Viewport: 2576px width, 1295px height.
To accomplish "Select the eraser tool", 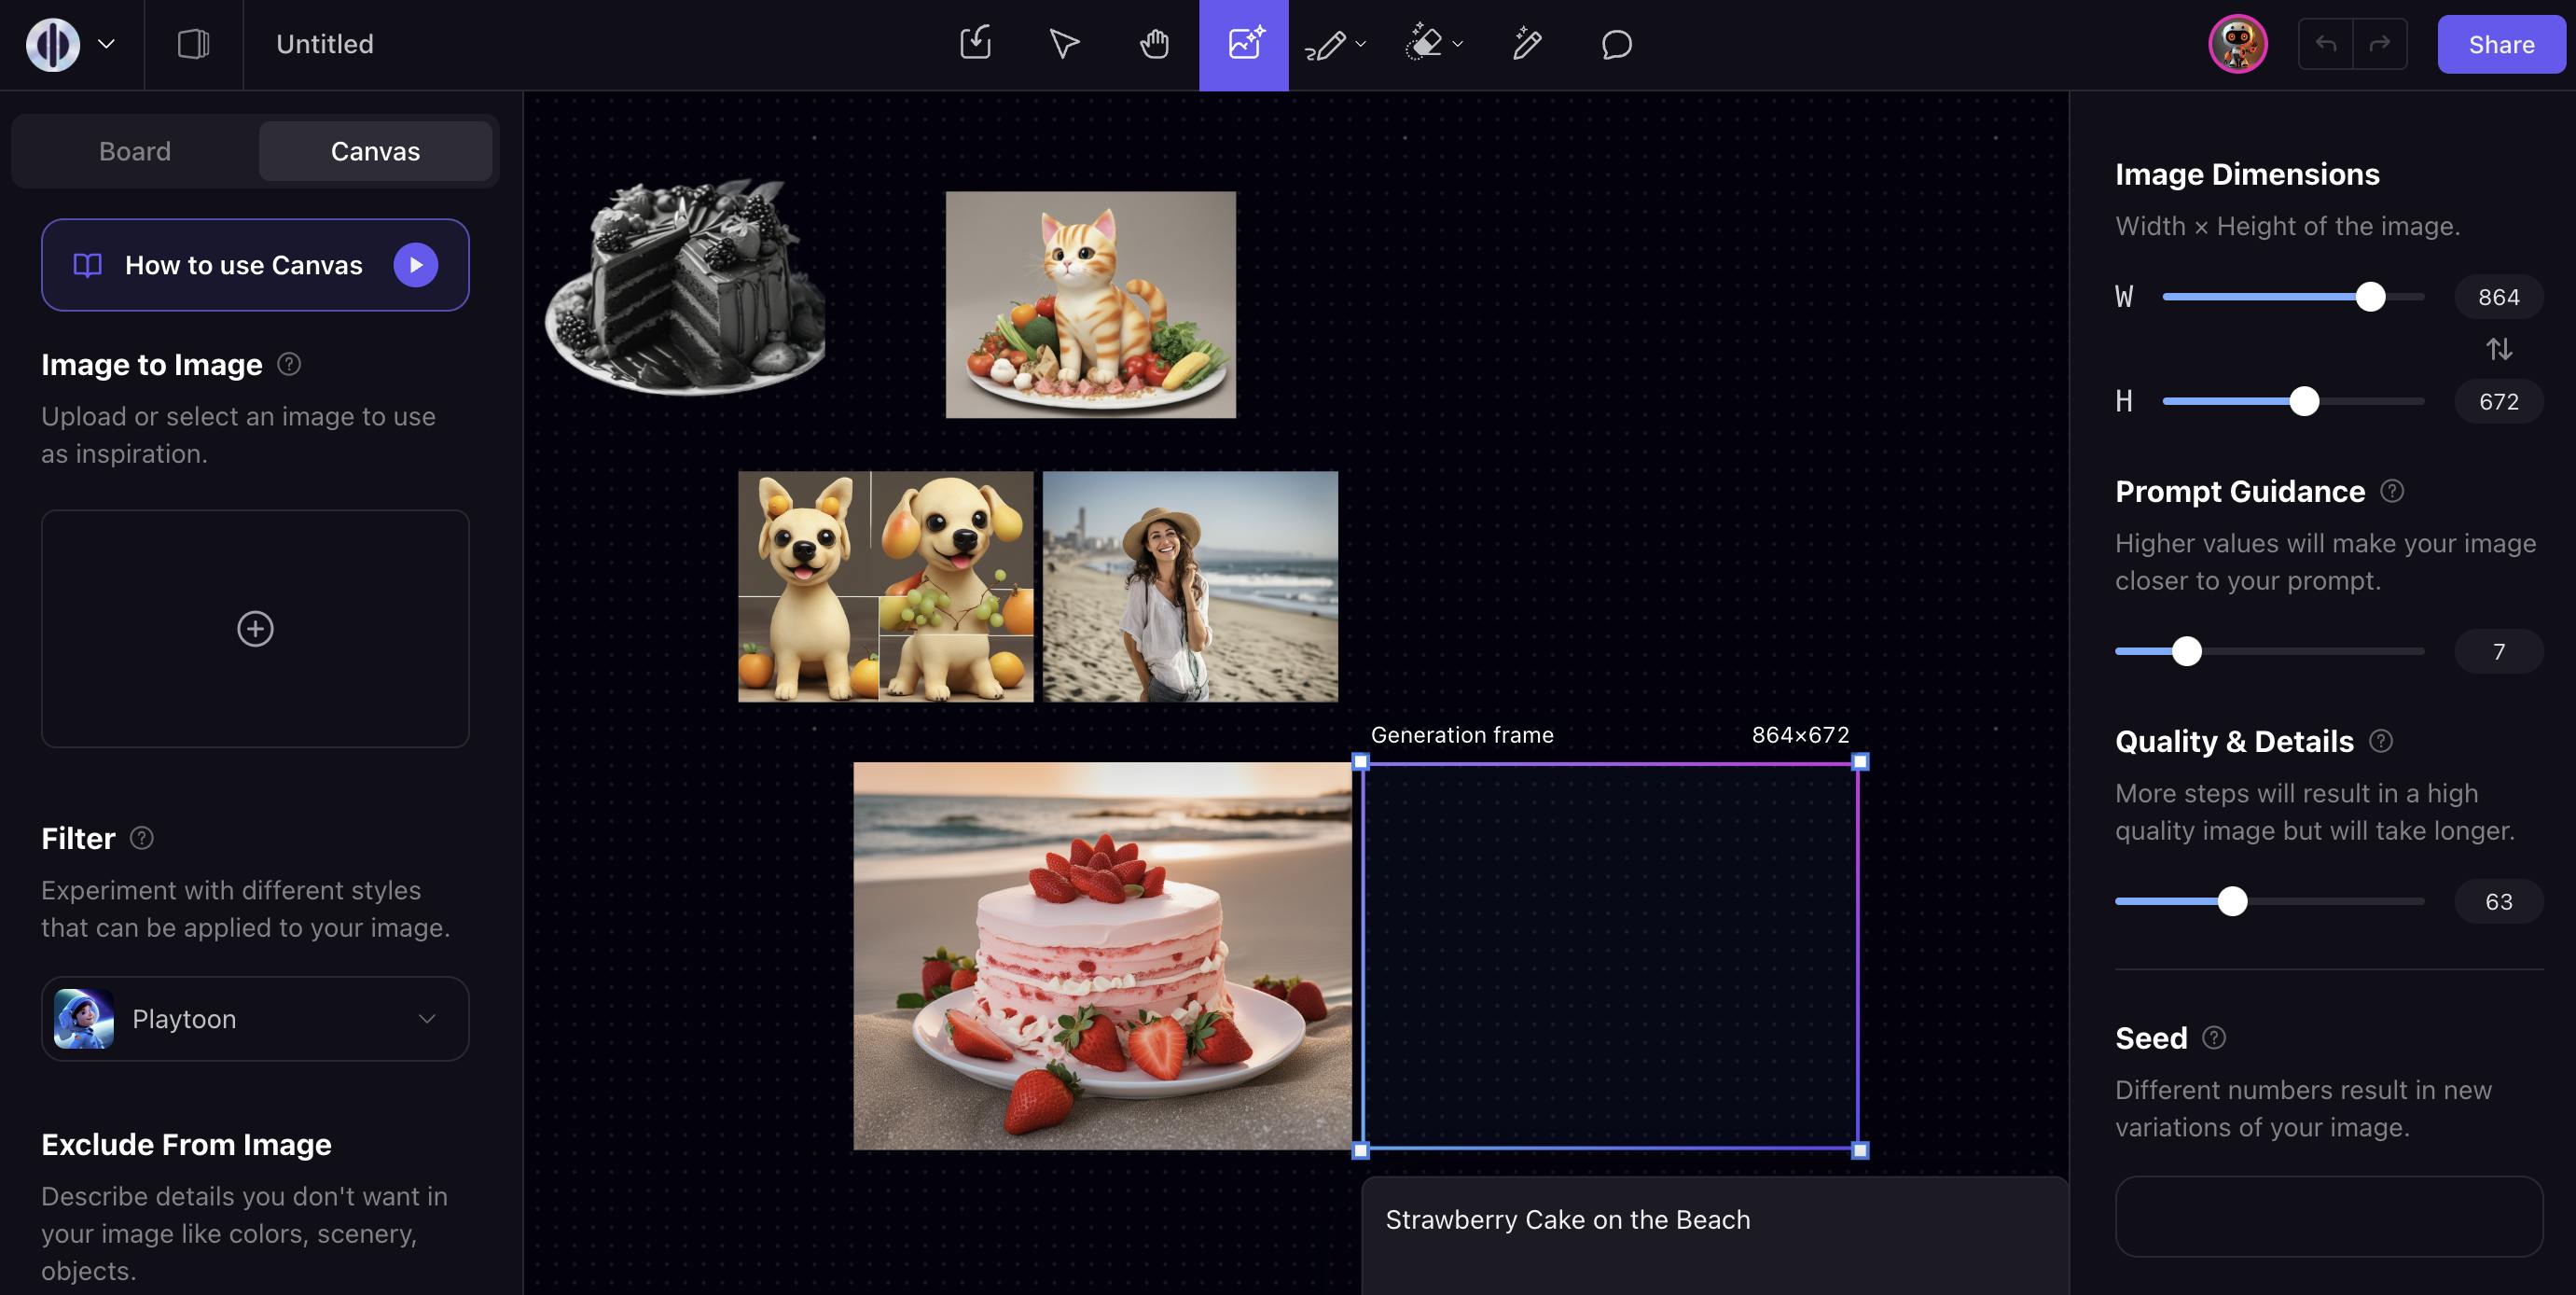I will (x=1424, y=44).
